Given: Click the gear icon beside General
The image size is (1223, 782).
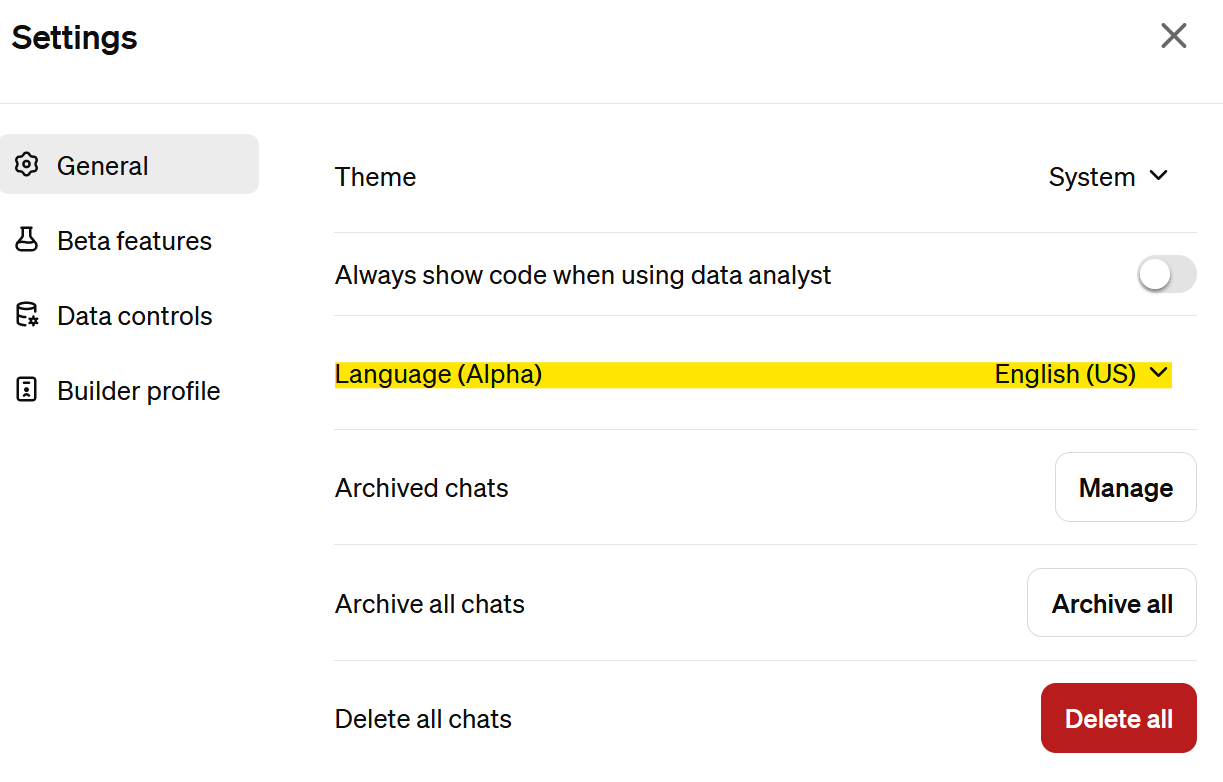Looking at the screenshot, I should (x=27, y=165).
